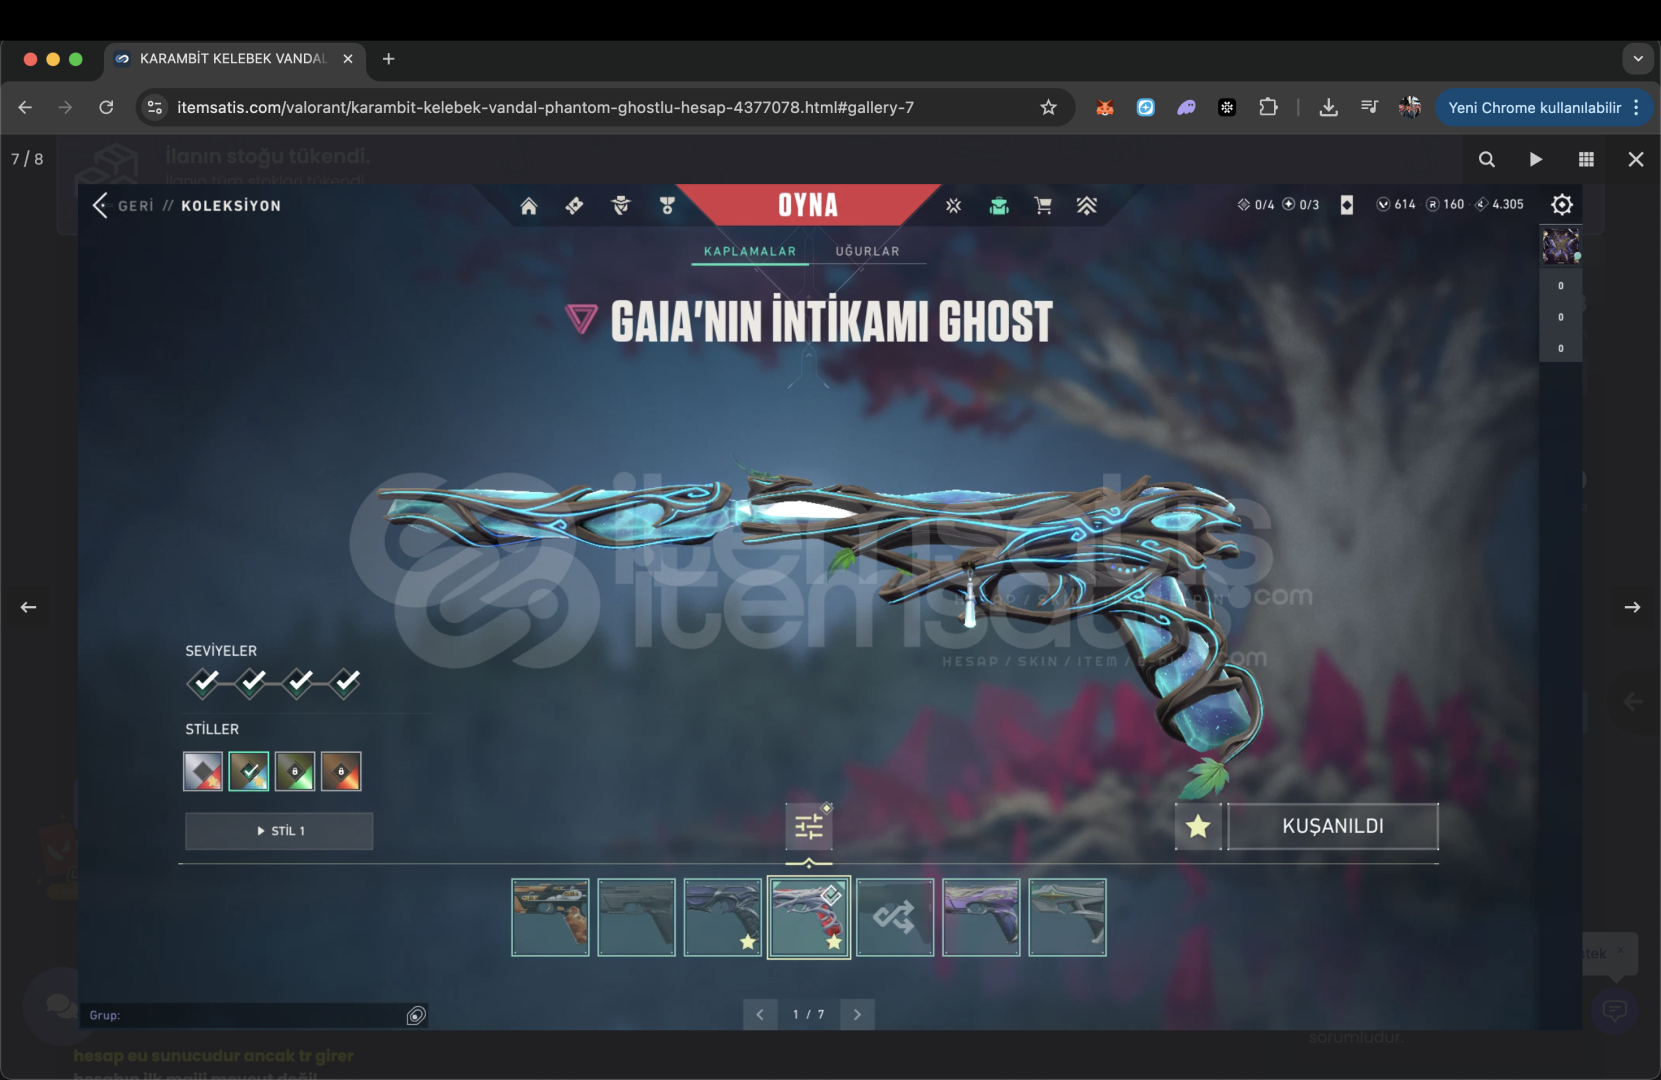This screenshot has width=1661, height=1080.
Task: Click the address bar URL
Action: click(545, 107)
